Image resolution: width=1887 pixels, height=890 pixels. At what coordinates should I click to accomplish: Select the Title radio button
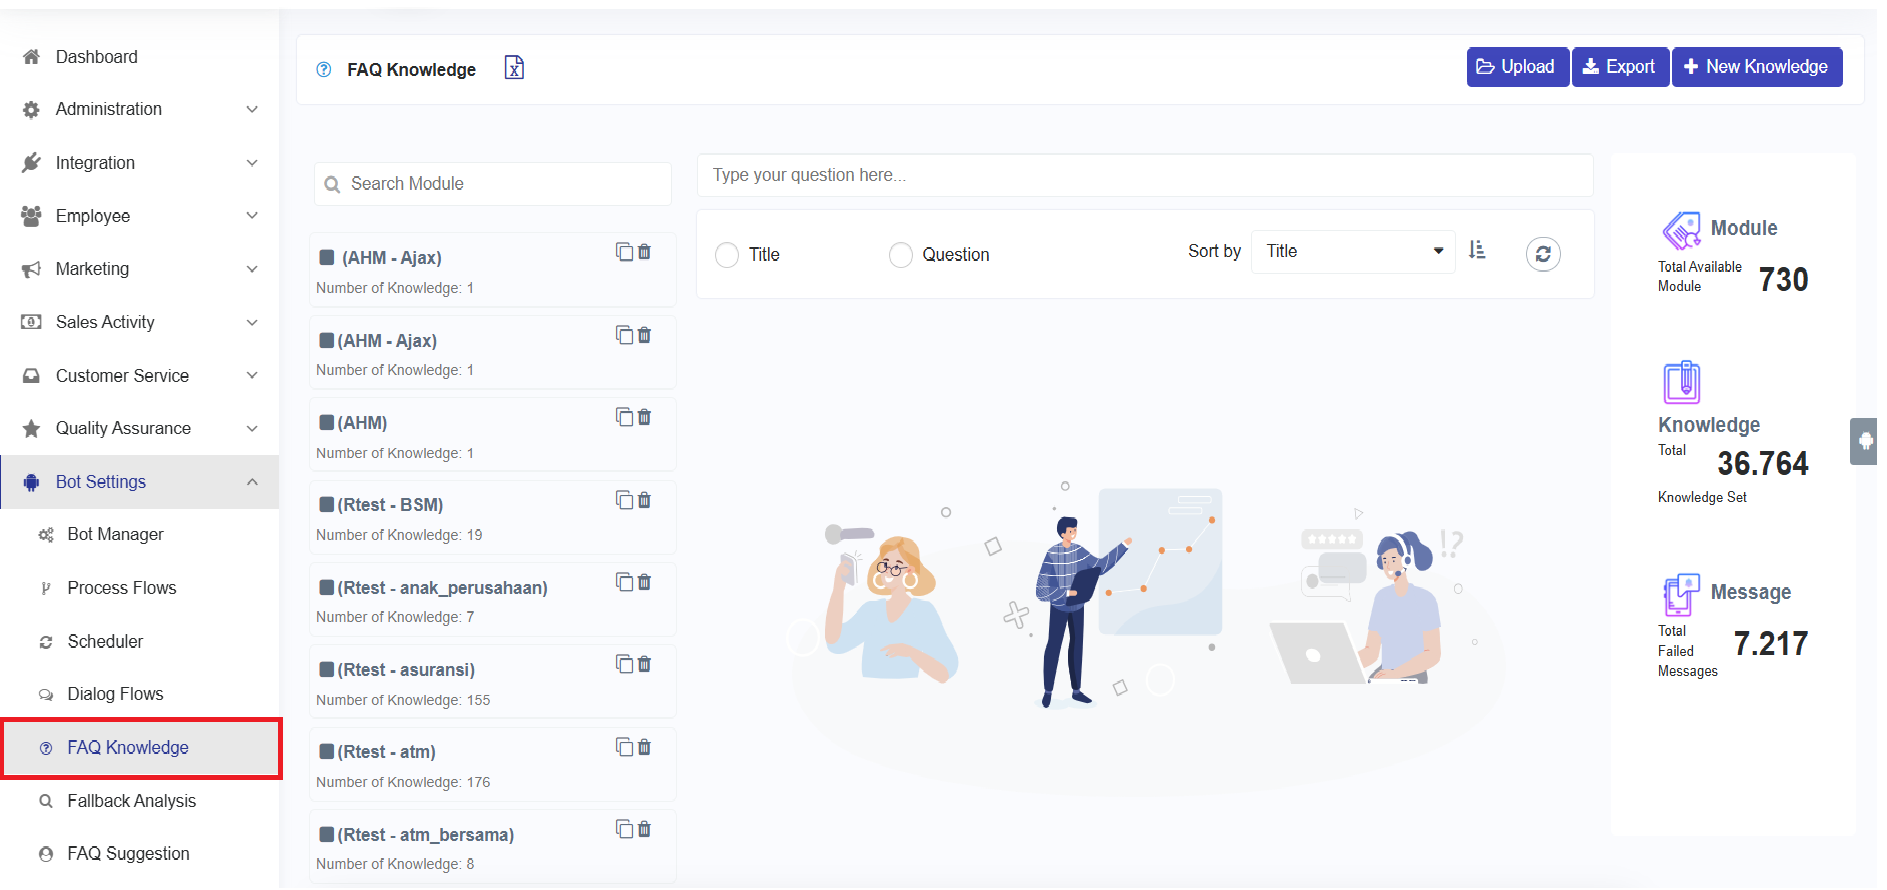pyautogui.click(x=727, y=255)
